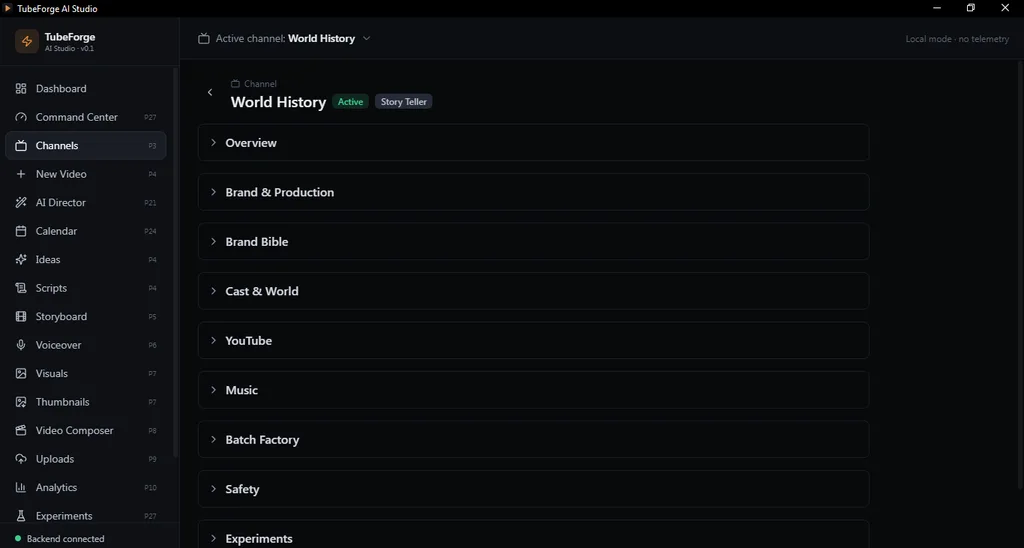Viewport: 1024px width, 548px height.
Task: Select Channels in the sidebar
Action: pos(86,146)
